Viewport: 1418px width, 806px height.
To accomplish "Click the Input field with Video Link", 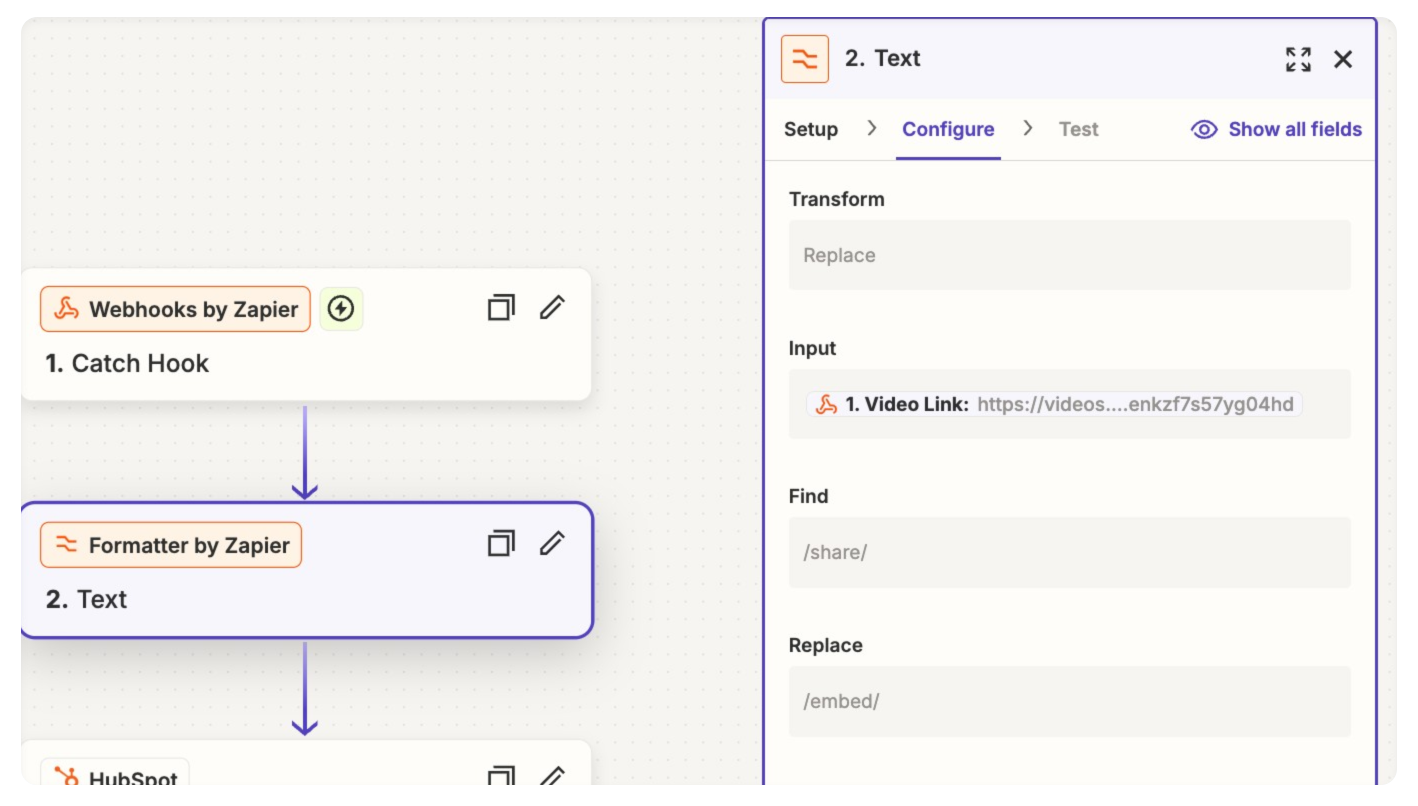I will click(x=1069, y=404).
